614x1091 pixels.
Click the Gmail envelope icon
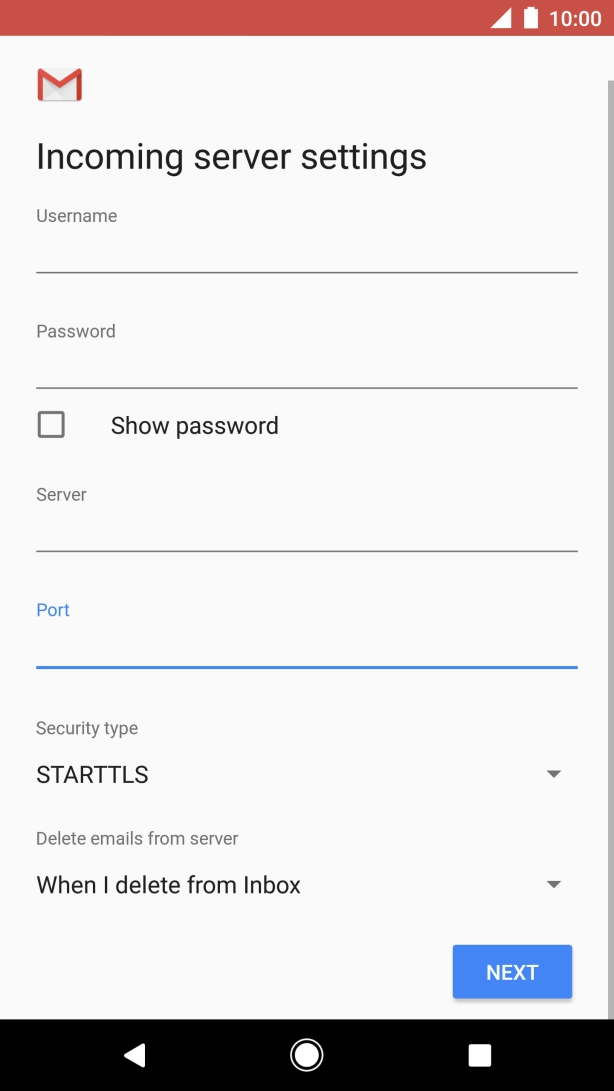point(59,85)
